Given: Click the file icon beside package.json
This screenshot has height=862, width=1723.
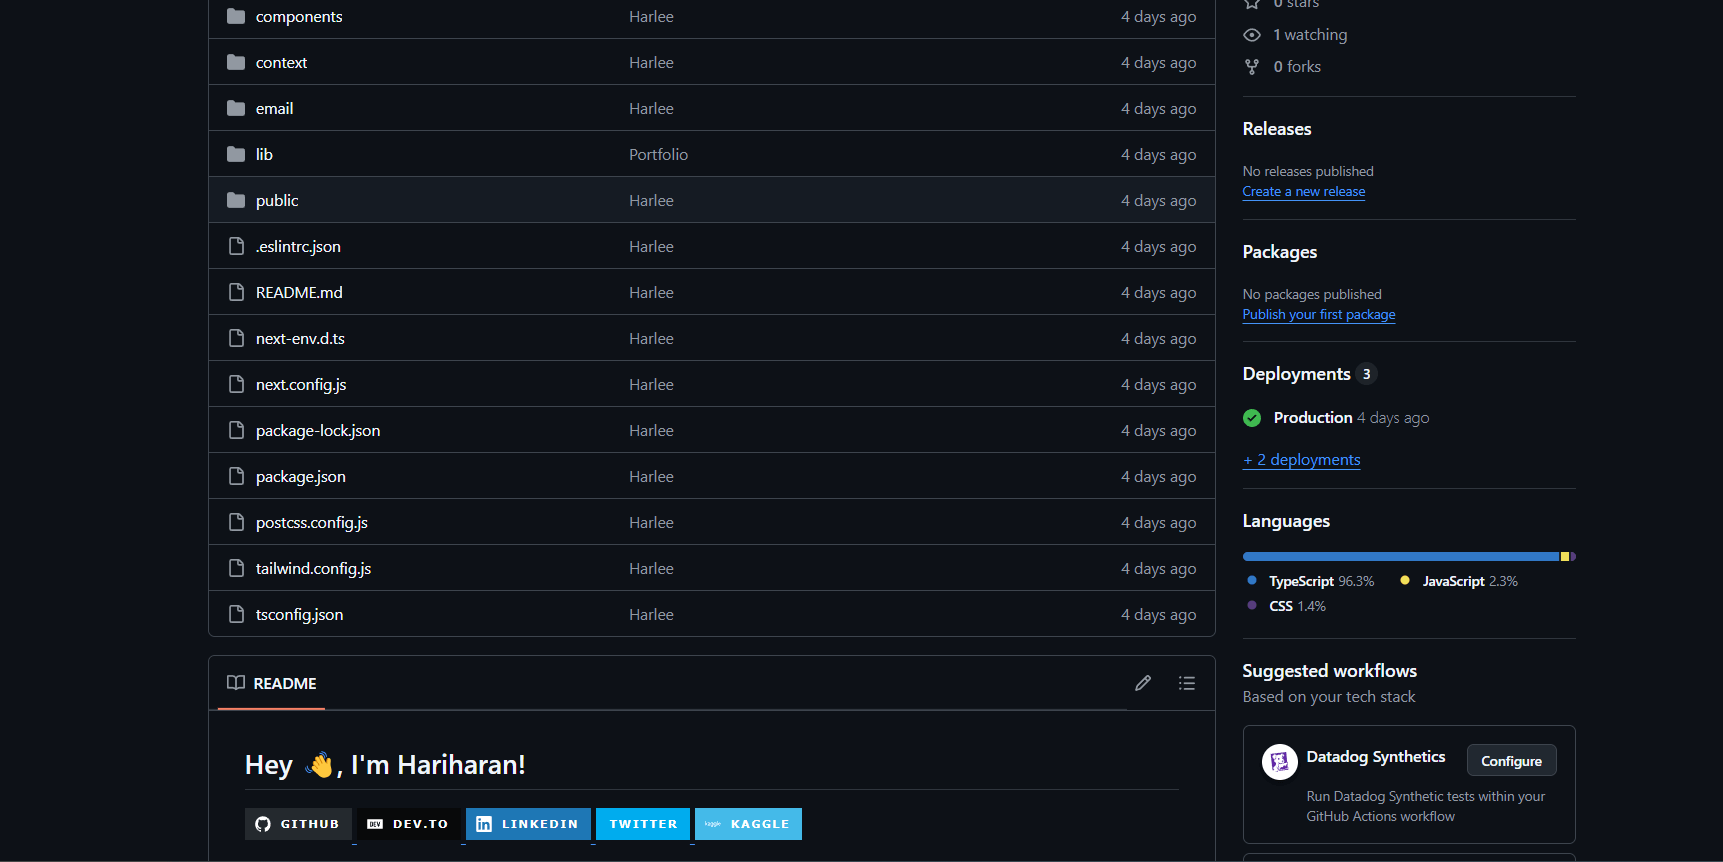Looking at the screenshot, I should tap(236, 477).
